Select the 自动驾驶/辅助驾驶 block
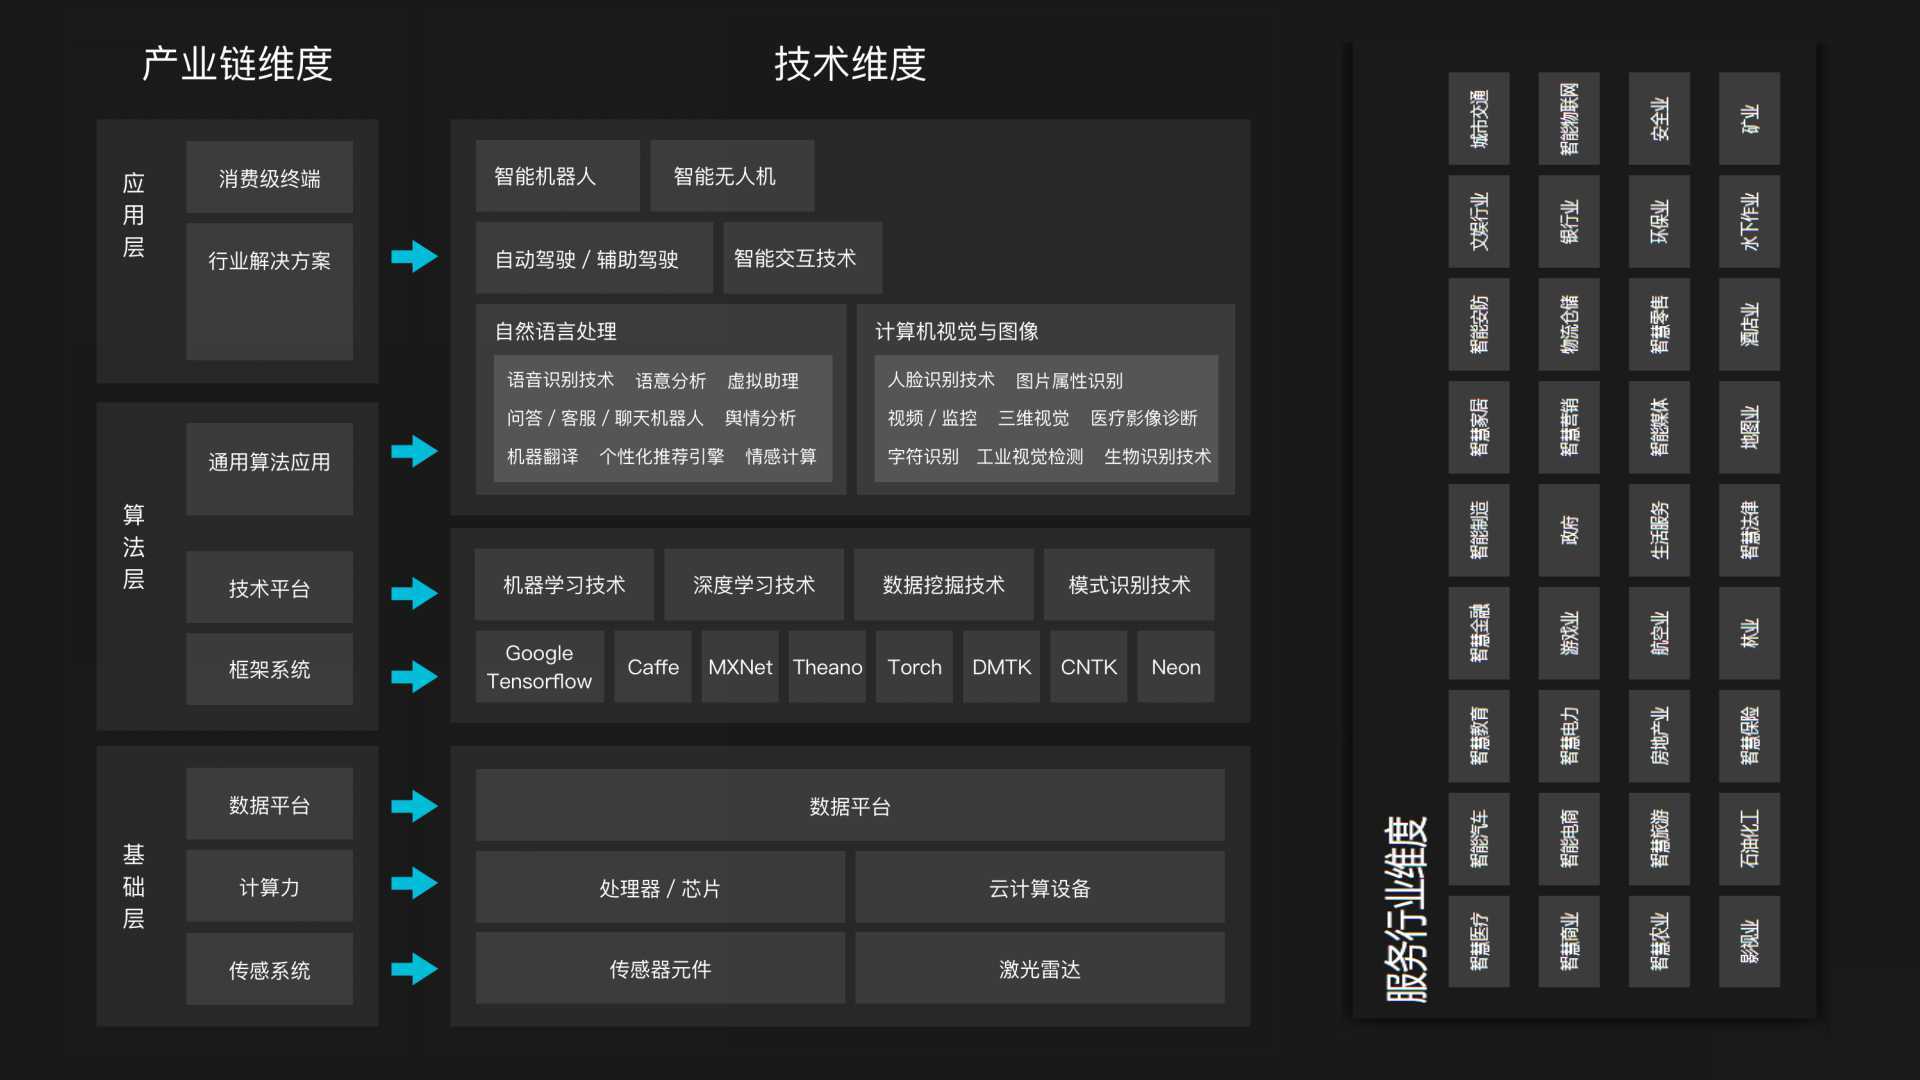Screen dimensions: 1920x1080 click(593, 258)
